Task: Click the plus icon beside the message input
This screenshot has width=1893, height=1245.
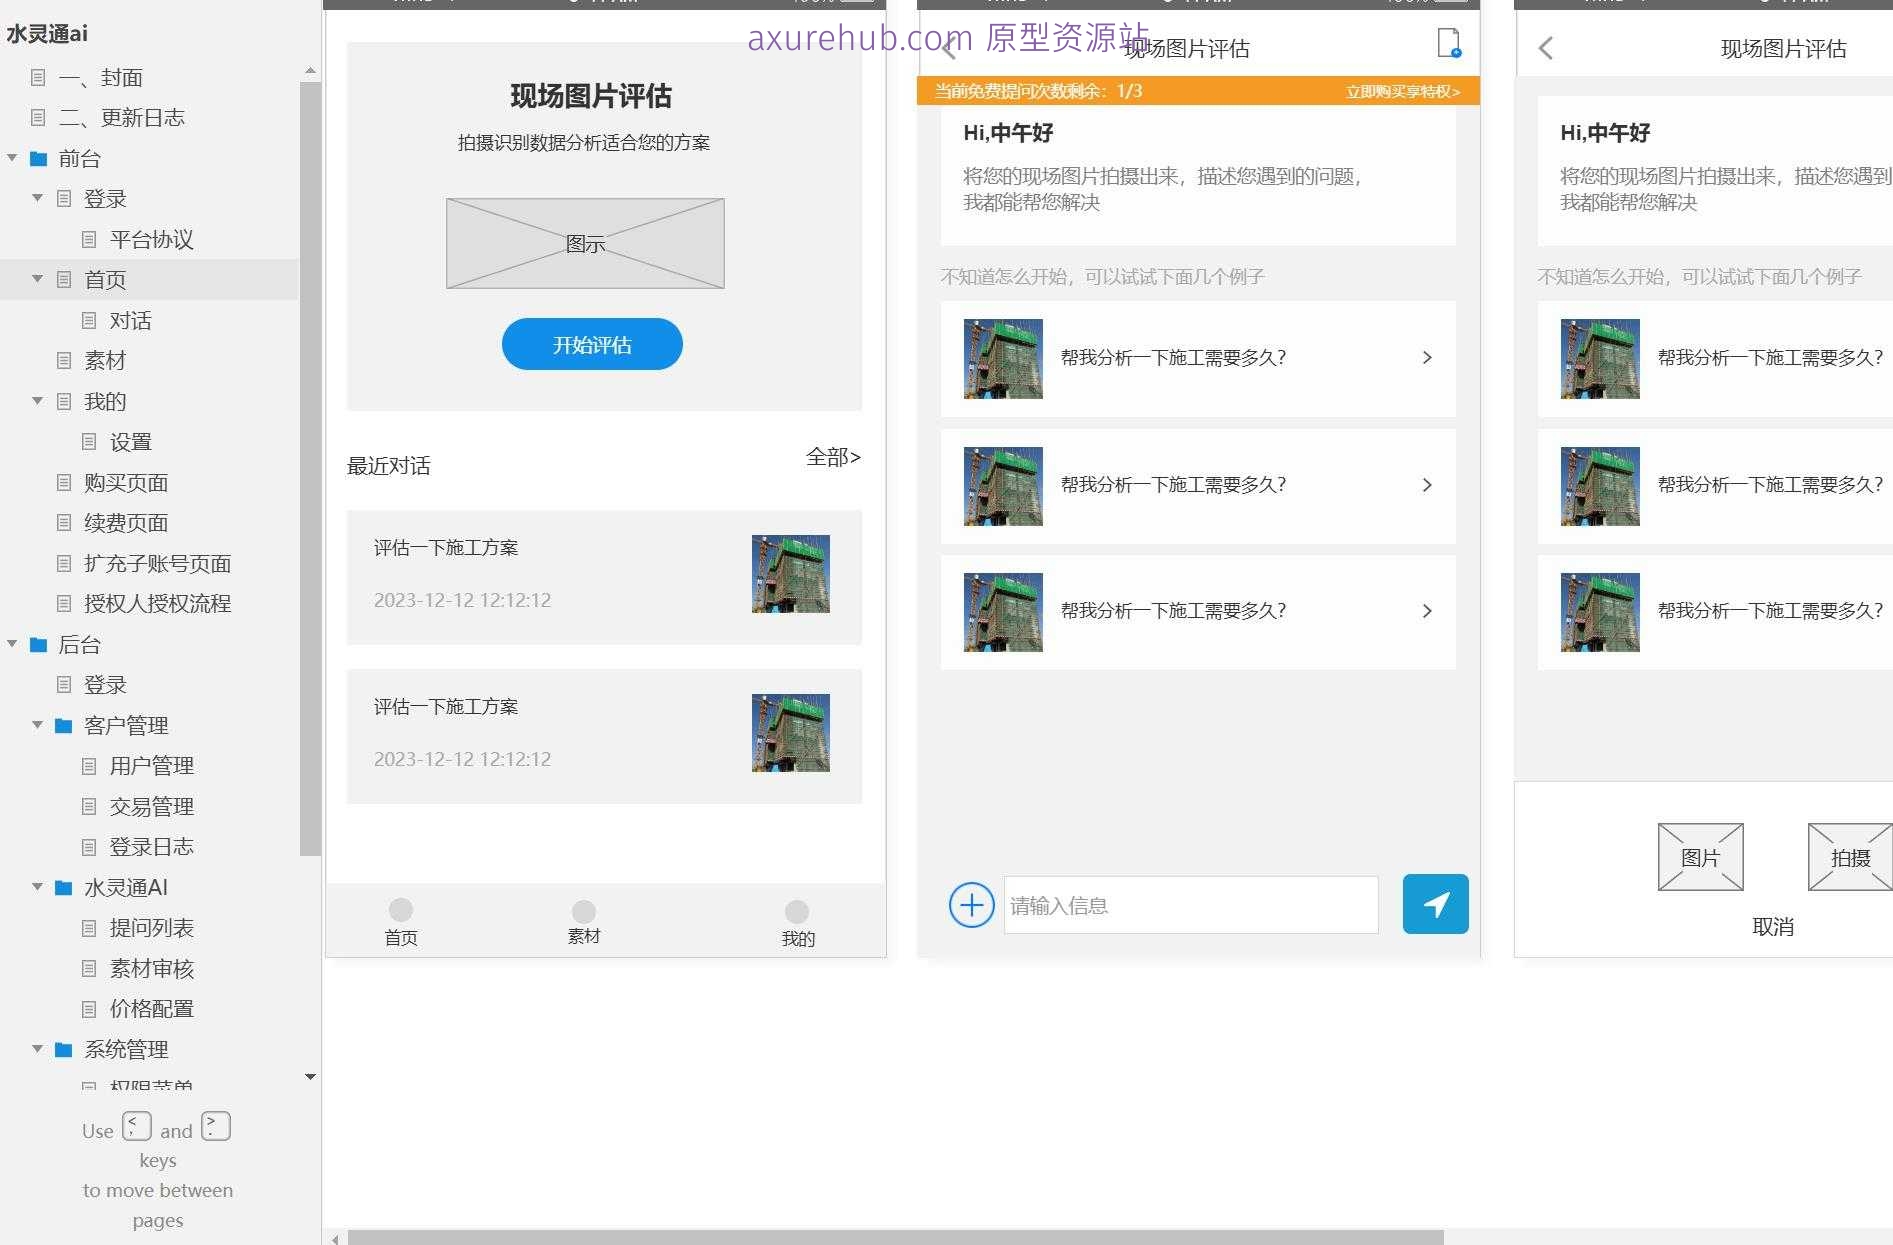Action: [970, 904]
